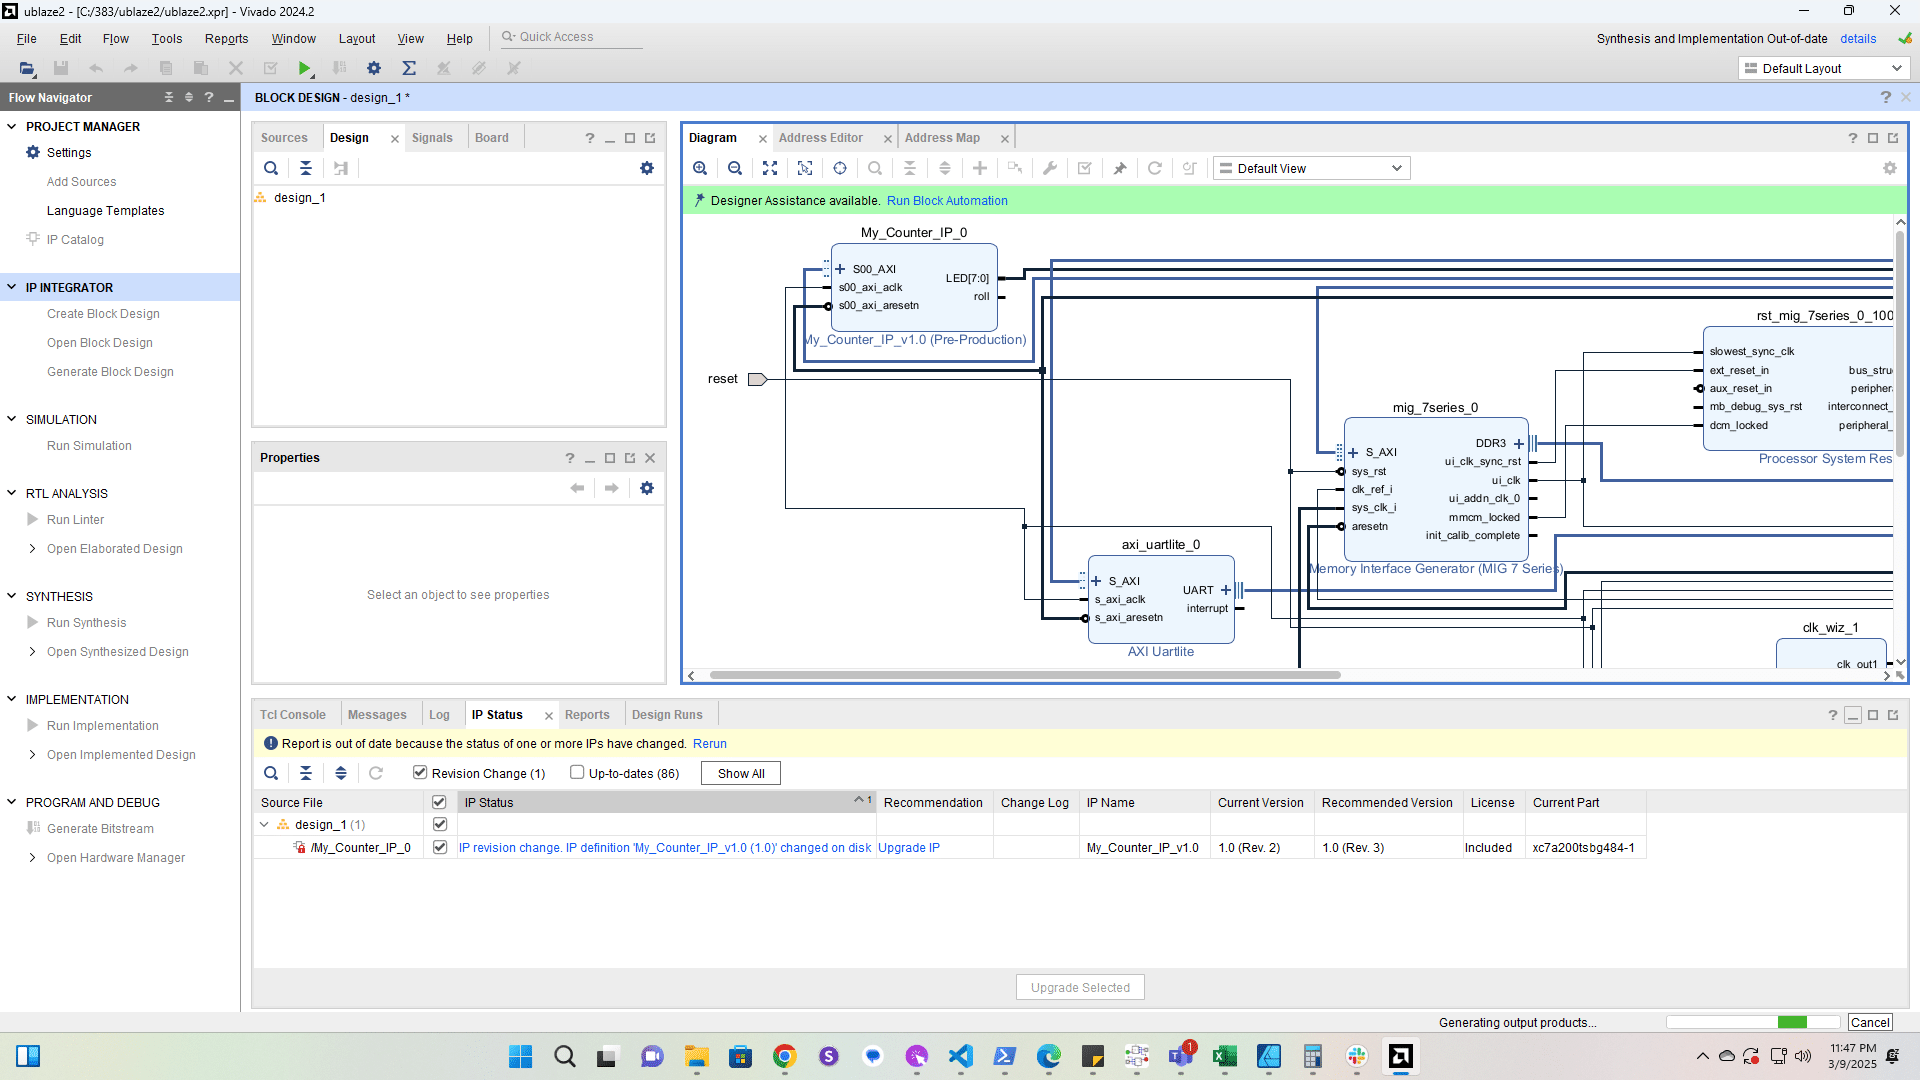The height and width of the screenshot is (1080, 1920).
Task: Open Properties panel settings gear
Action: pyautogui.click(x=647, y=488)
